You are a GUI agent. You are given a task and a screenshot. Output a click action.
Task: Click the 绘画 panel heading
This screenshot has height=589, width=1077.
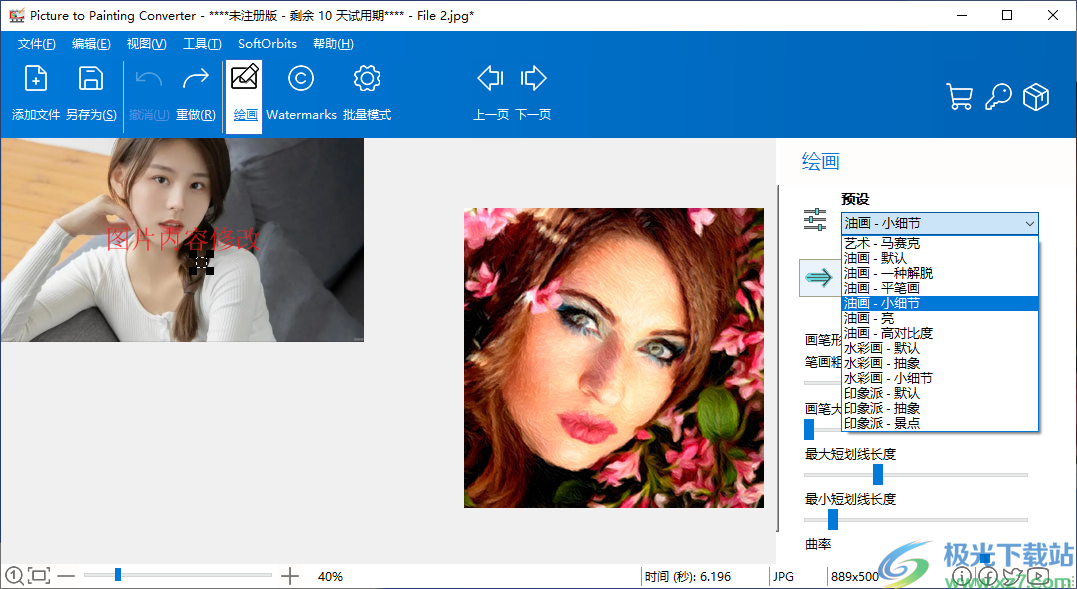pos(820,161)
